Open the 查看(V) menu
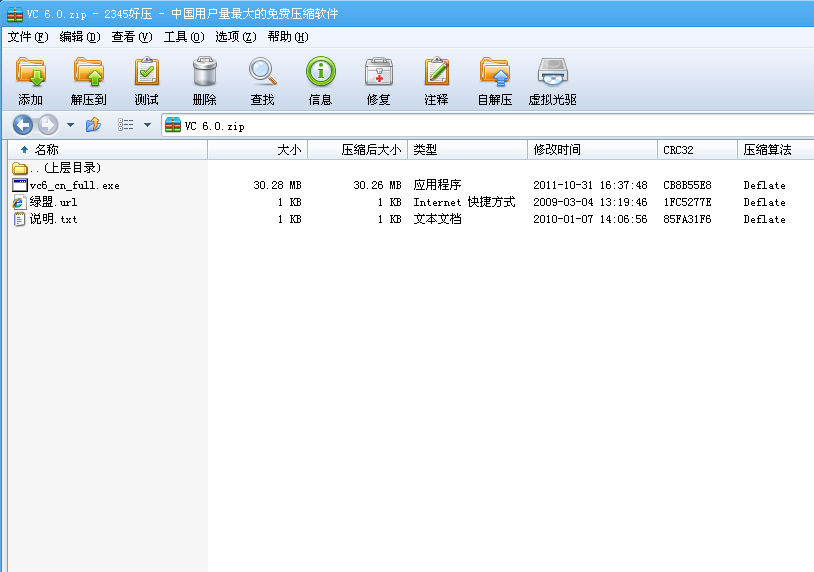 pyautogui.click(x=131, y=37)
